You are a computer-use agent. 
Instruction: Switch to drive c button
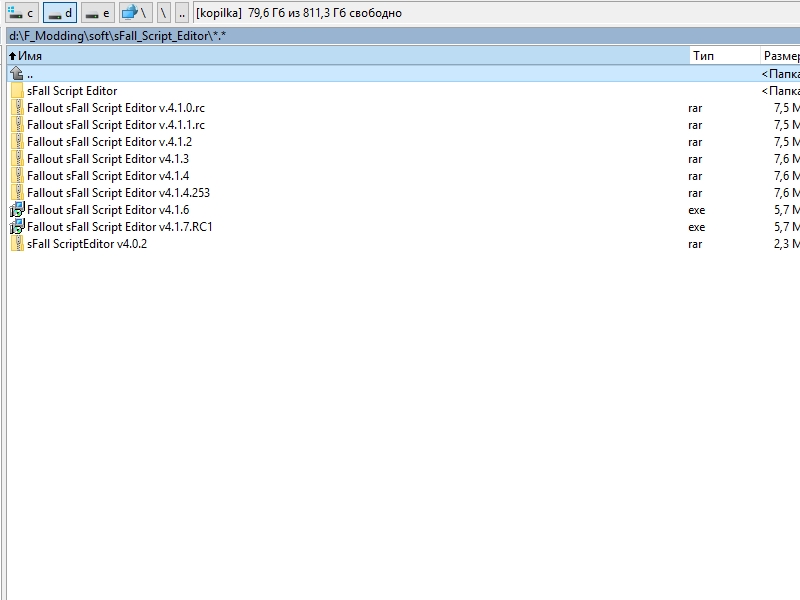pos(22,13)
